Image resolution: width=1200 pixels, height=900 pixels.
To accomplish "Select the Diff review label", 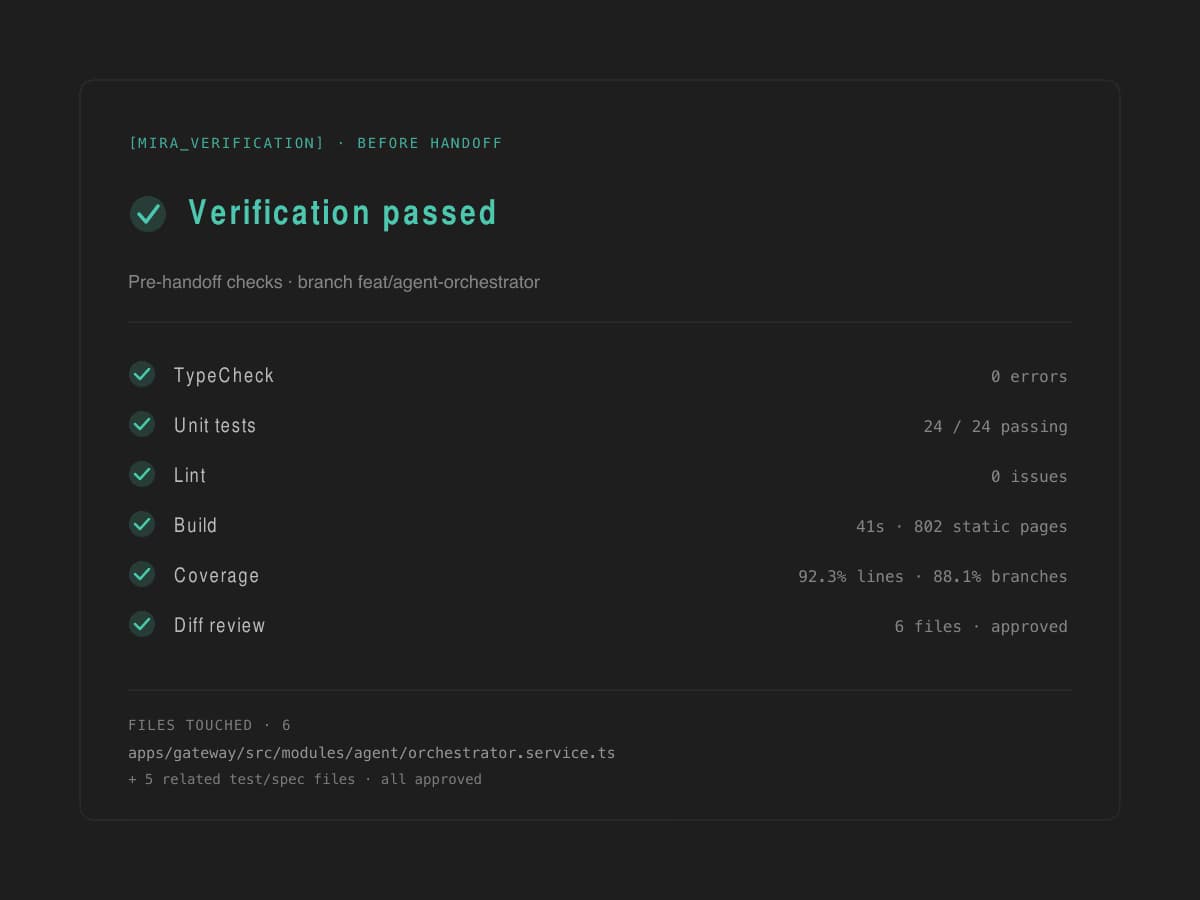I will 219,625.
